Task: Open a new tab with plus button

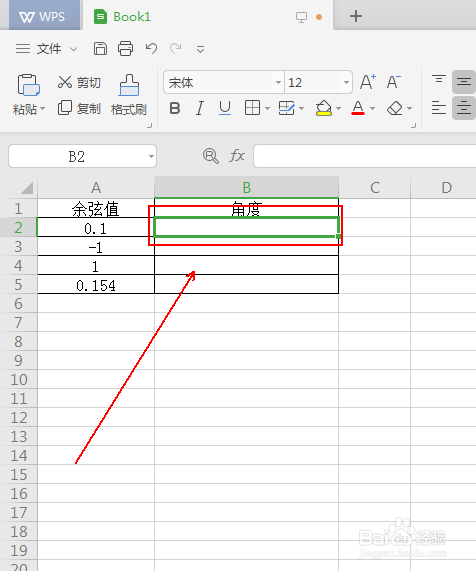Action: (356, 16)
